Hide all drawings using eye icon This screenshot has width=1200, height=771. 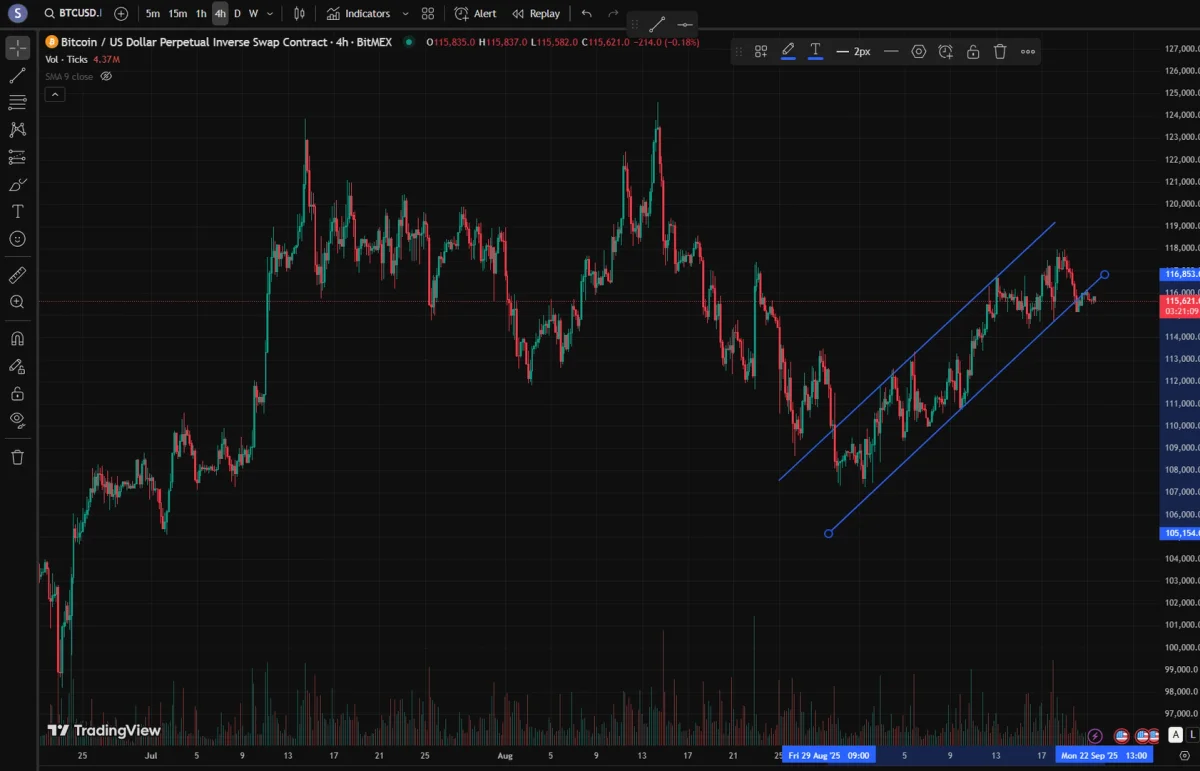(x=17, y=420)
